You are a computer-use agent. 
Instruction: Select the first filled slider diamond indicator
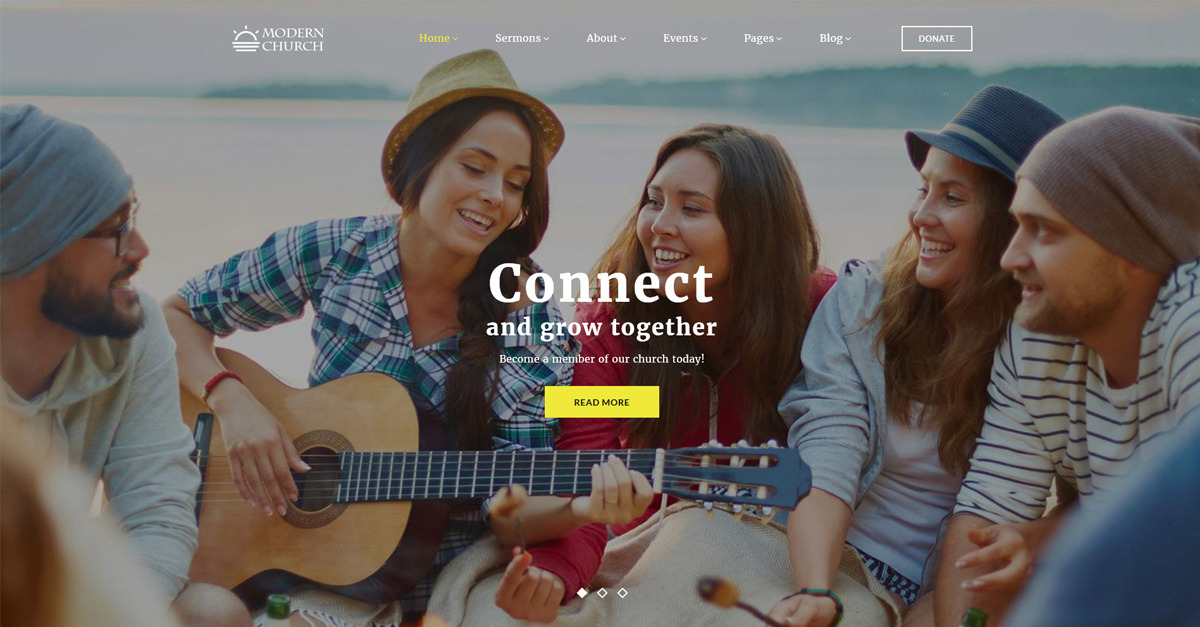(582, 593)
